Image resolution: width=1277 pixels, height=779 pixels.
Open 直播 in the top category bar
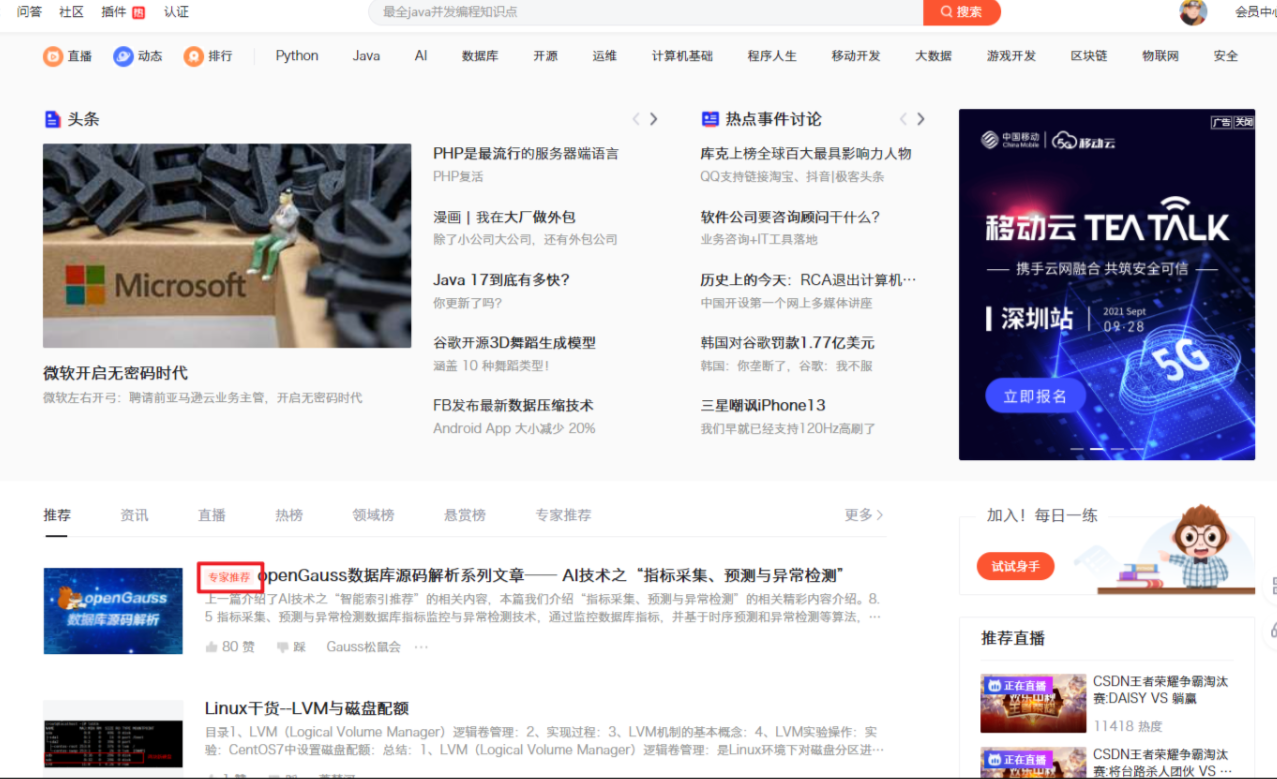[x=67, y=56]
